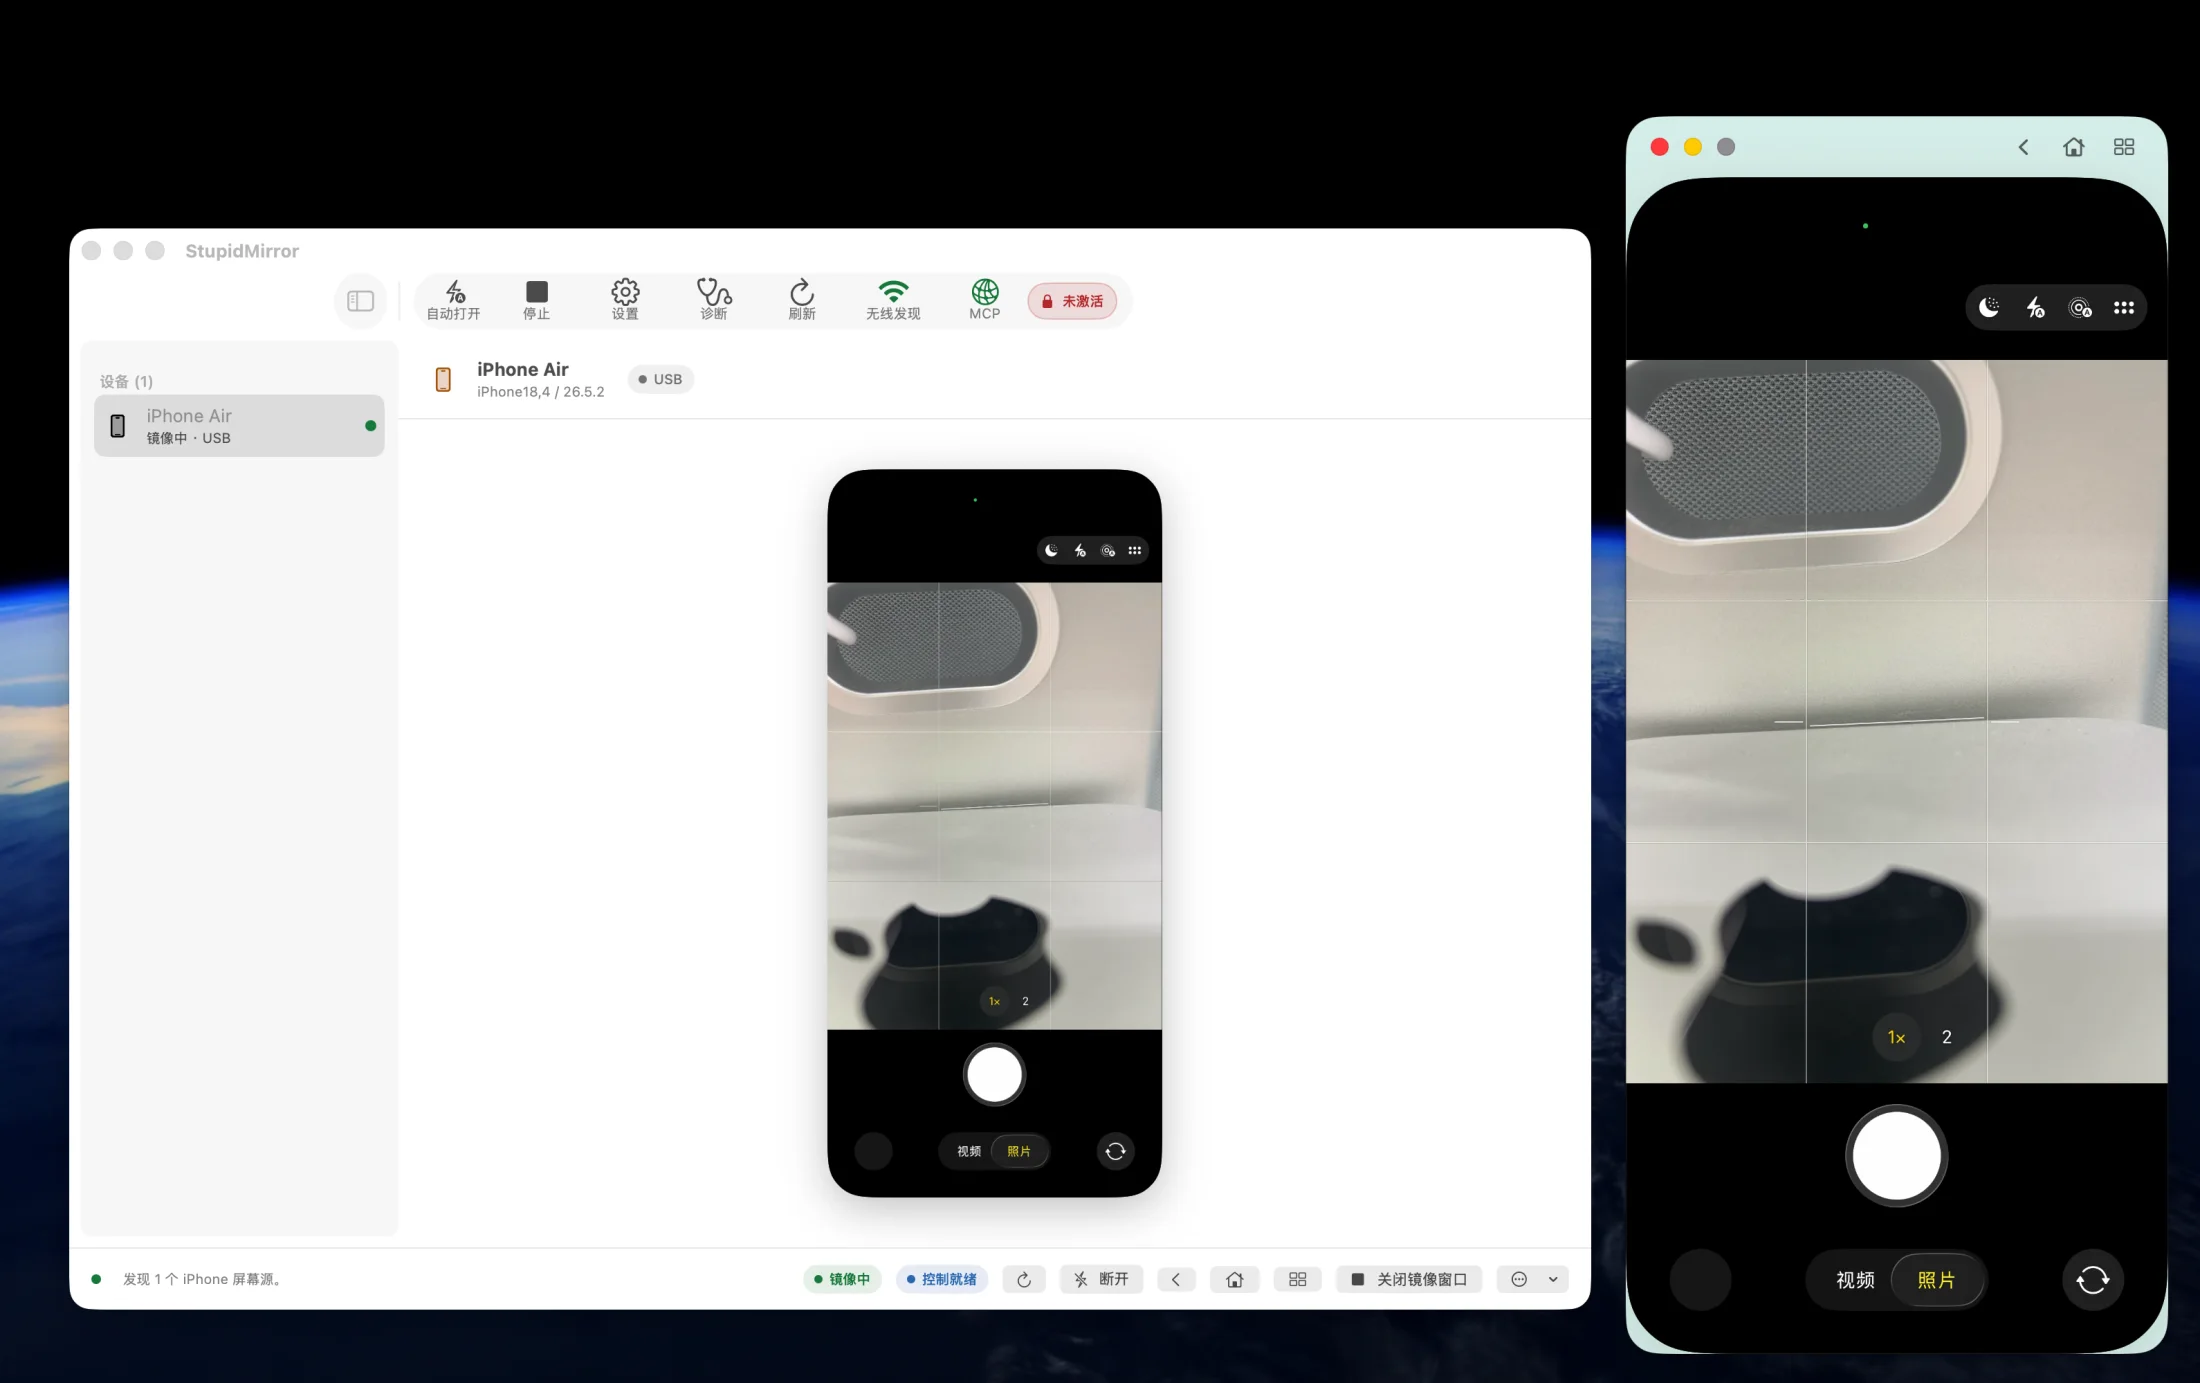Toggle flash icon in preview phone
The width and height of the screenshot is (2200, 1383).
pos(1080,550)
